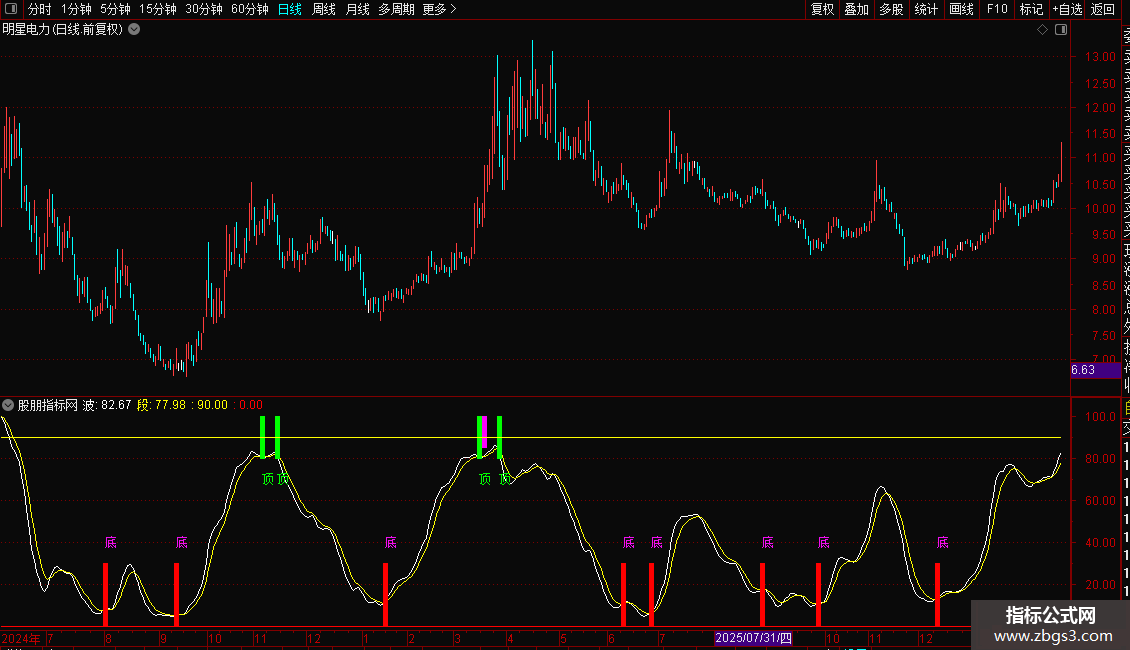Expand the 更多 periods menu
The height and width of the screenshot is (650, 1130).
tap(440, 9)
